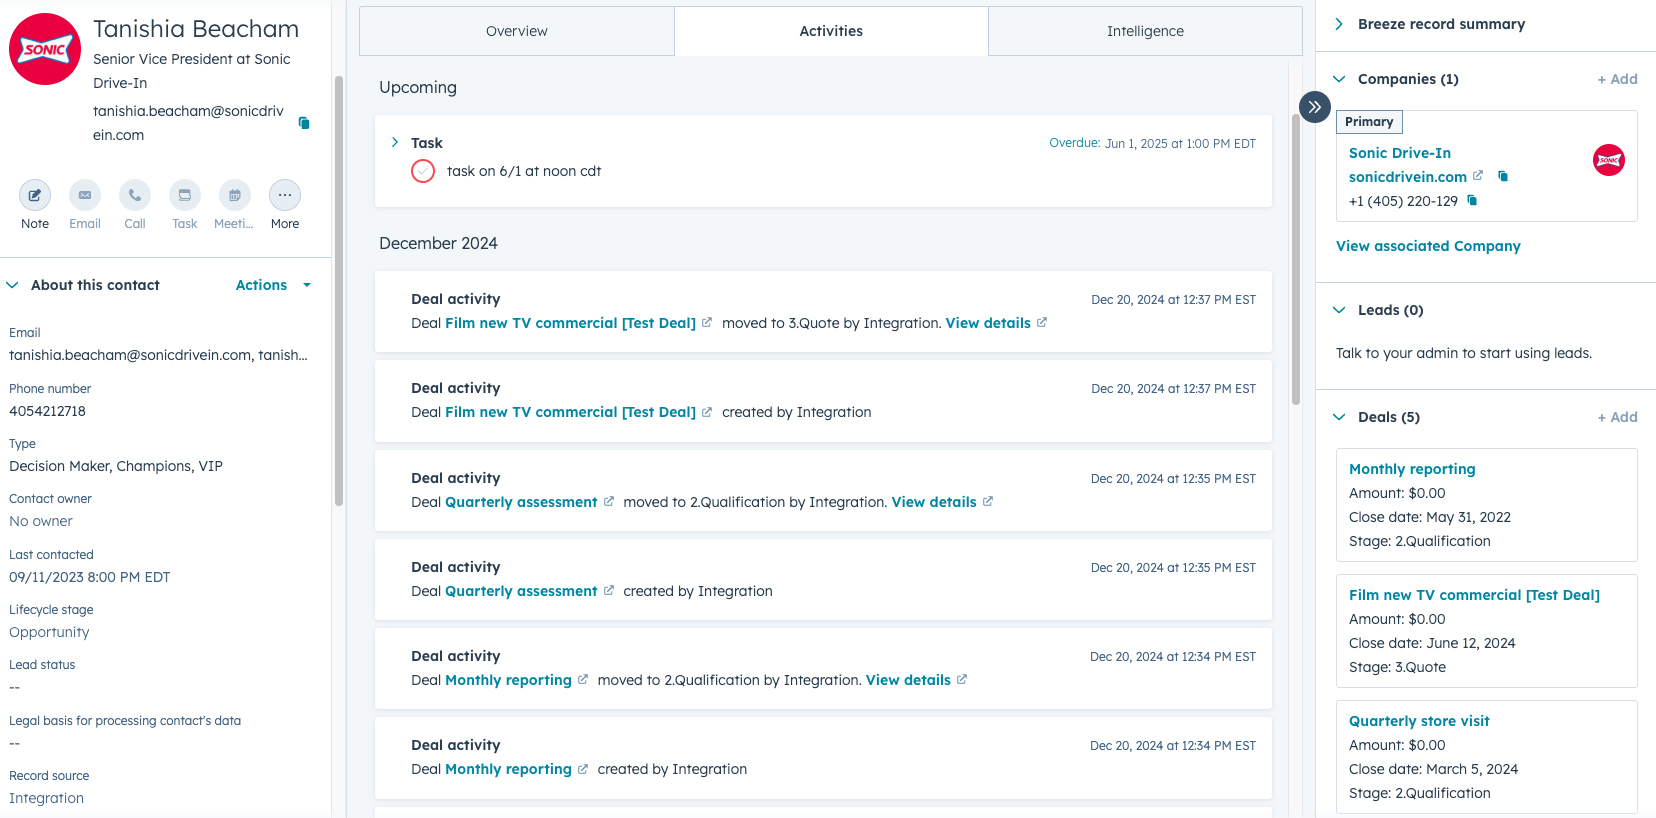Click the Meeting action icon
This screenshot has height=818, width=1656.
pos(235,195)
